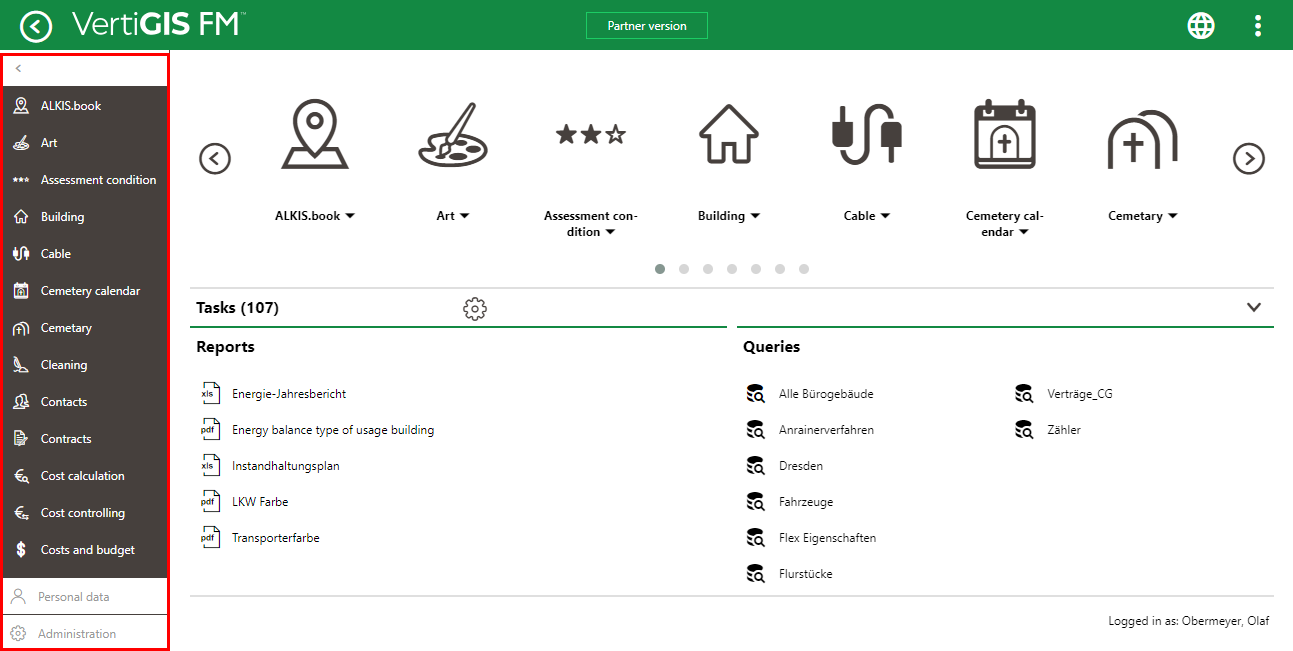The image size is (1293, 651).
Task: Go to next carousel page arrow
Action: (x=1248, y=158)
